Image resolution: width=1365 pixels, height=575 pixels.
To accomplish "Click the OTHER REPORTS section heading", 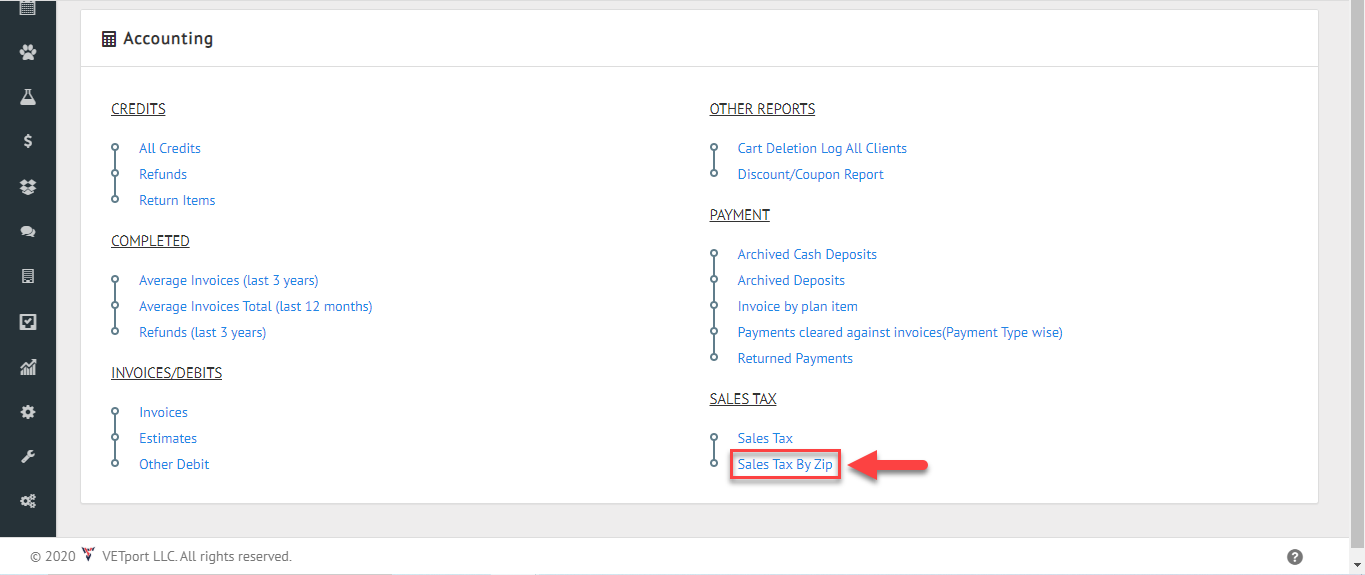I will (762, 109).
